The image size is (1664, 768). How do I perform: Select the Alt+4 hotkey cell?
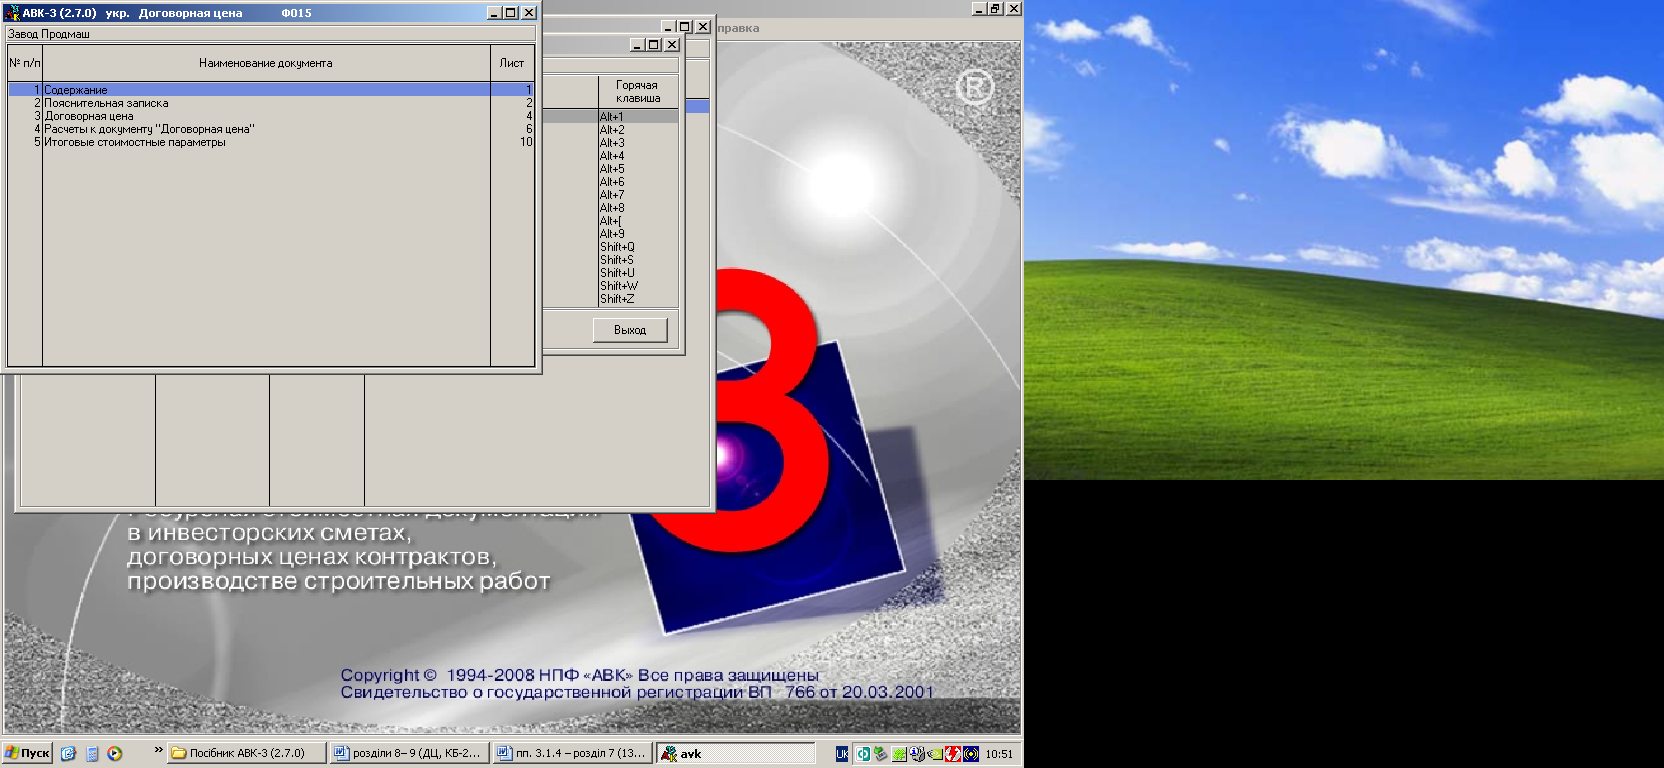click(638, 156)
